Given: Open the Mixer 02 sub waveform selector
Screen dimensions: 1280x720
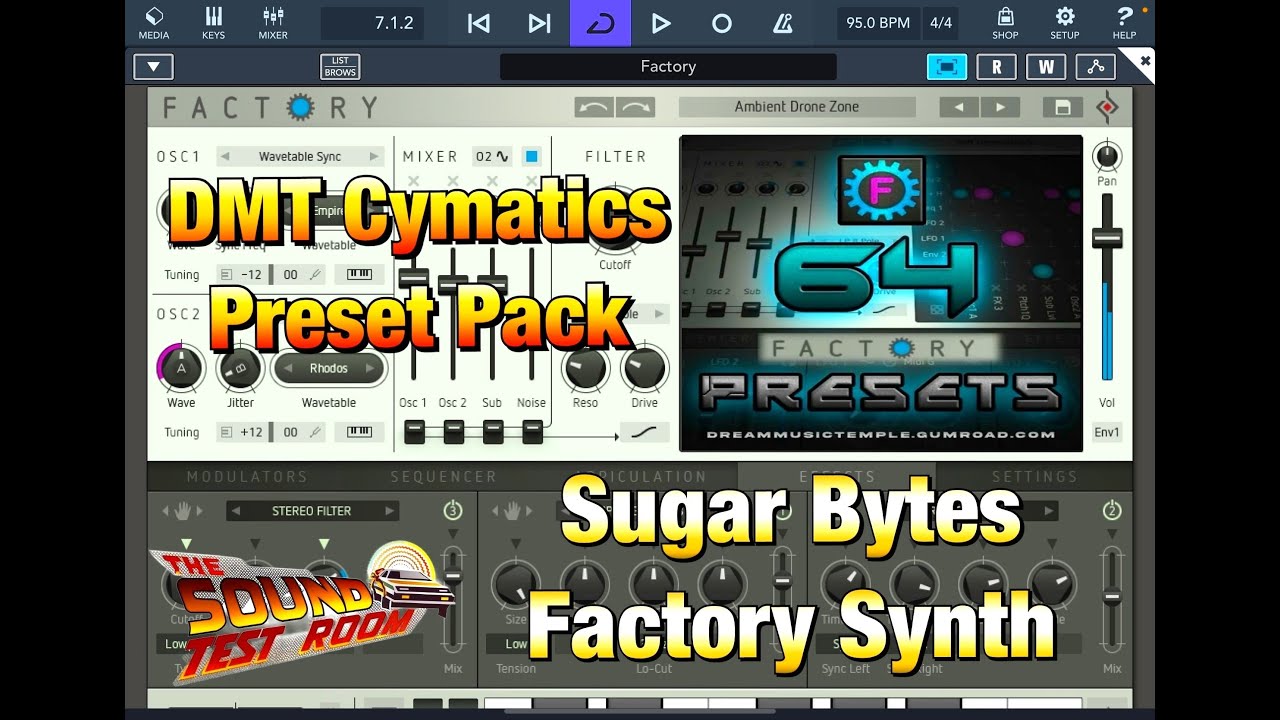Looking at the screenshot, I should pyautogui.click(x=492, y=157).
